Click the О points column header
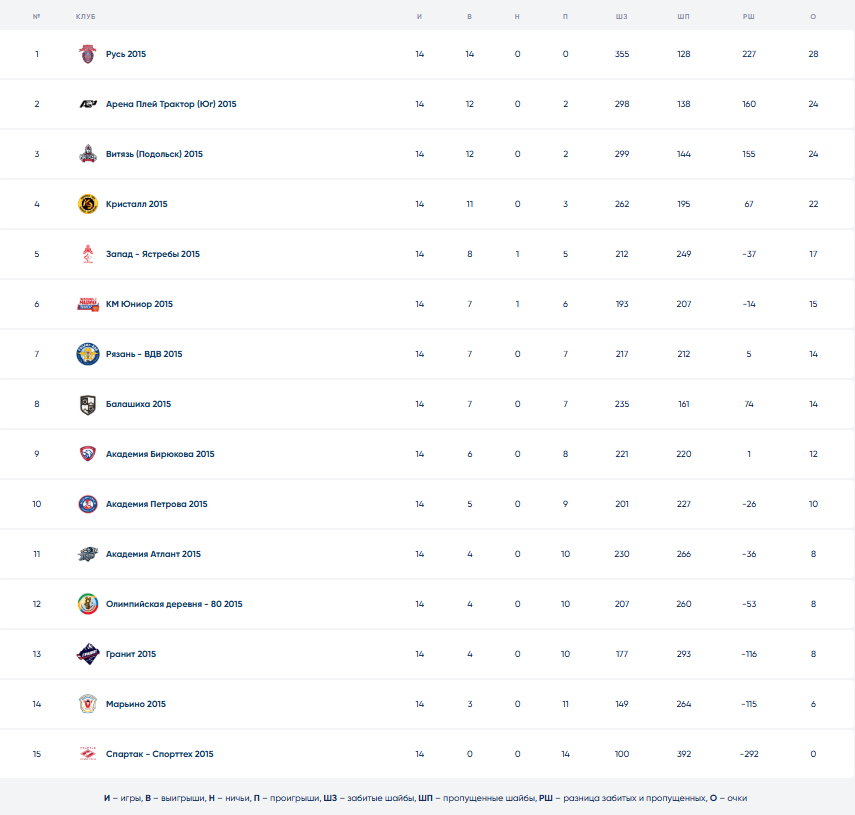Screen dimensions: 855x815 pos(813,17)
